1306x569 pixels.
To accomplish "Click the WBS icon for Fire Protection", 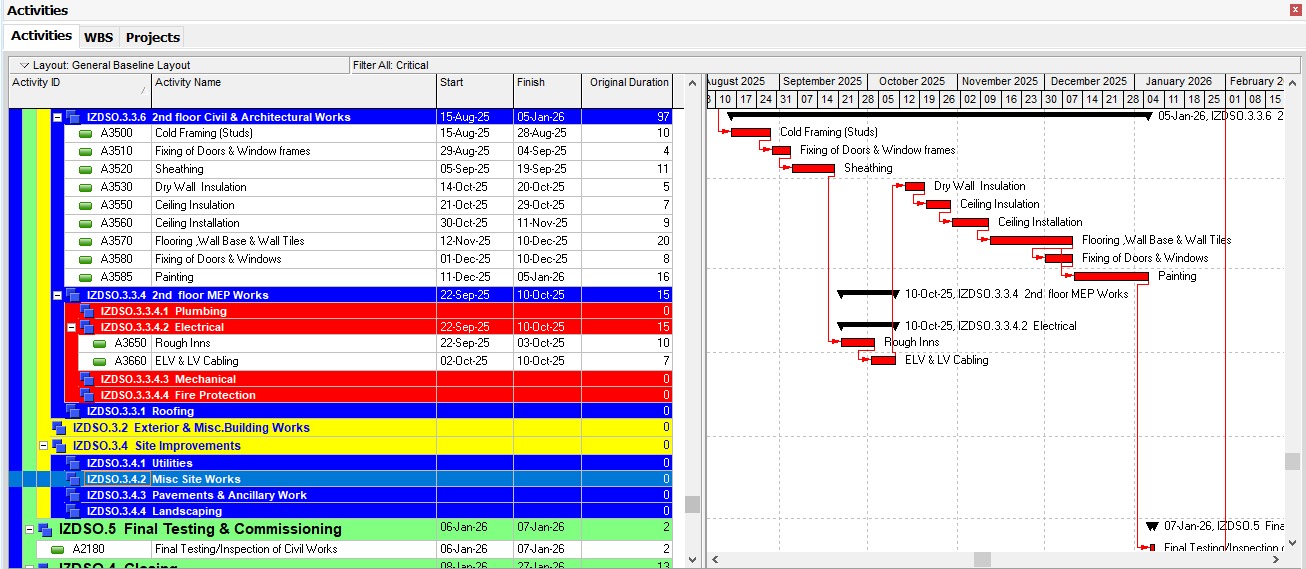I will [87, 395].
